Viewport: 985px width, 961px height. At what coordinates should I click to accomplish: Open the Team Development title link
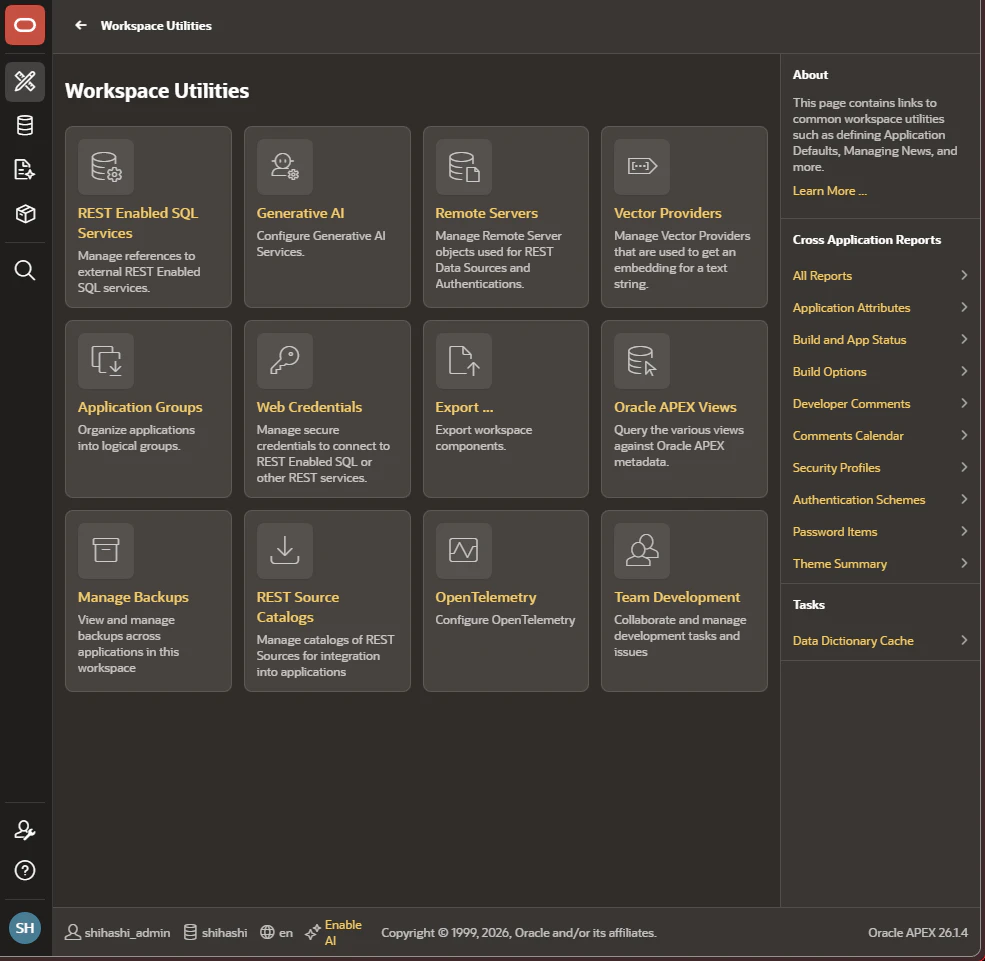click(677, 597)
